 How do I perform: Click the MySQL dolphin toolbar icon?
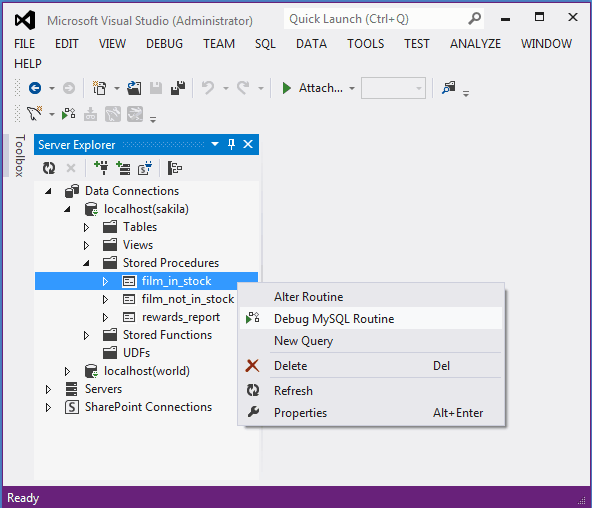[34, 114]
